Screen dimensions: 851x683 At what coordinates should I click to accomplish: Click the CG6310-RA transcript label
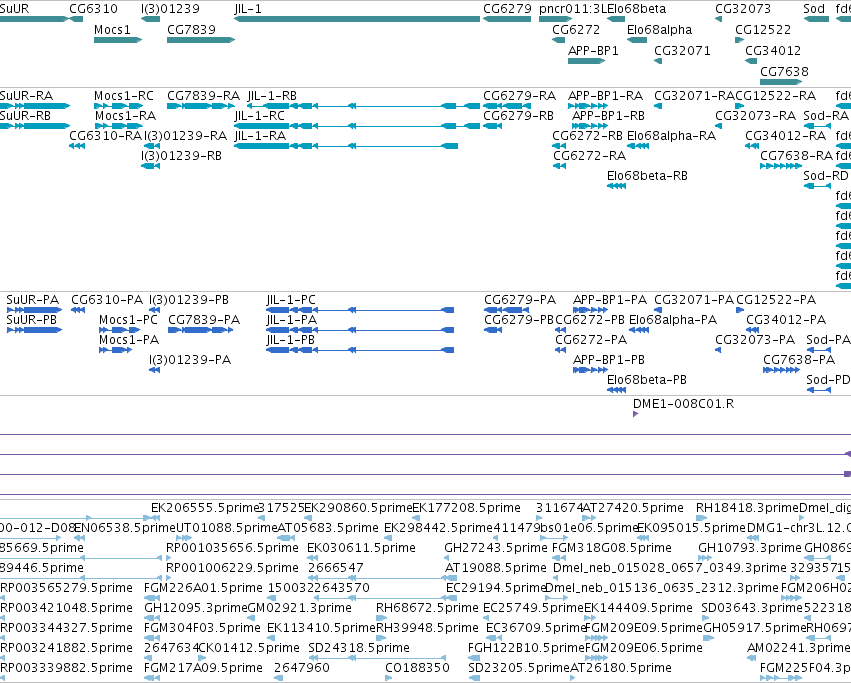(105, 136)
